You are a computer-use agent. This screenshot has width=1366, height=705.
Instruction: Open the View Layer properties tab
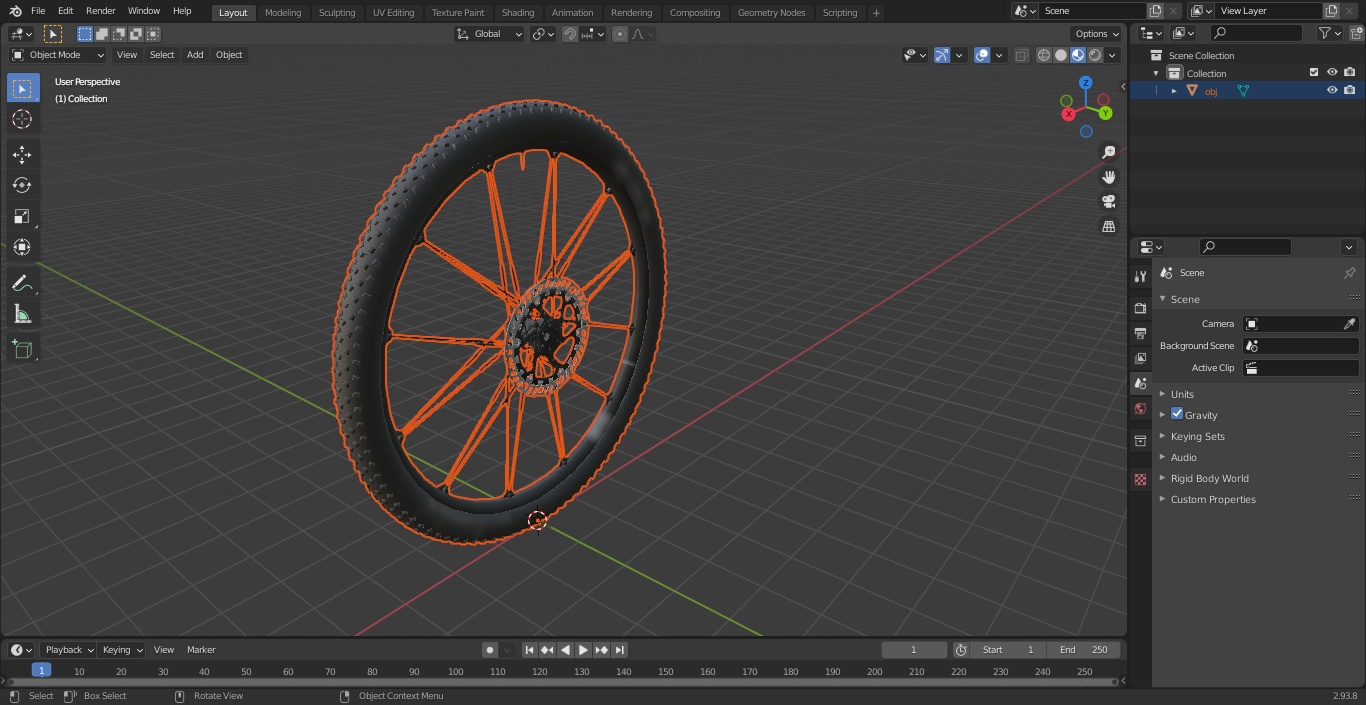(1140, 358)
